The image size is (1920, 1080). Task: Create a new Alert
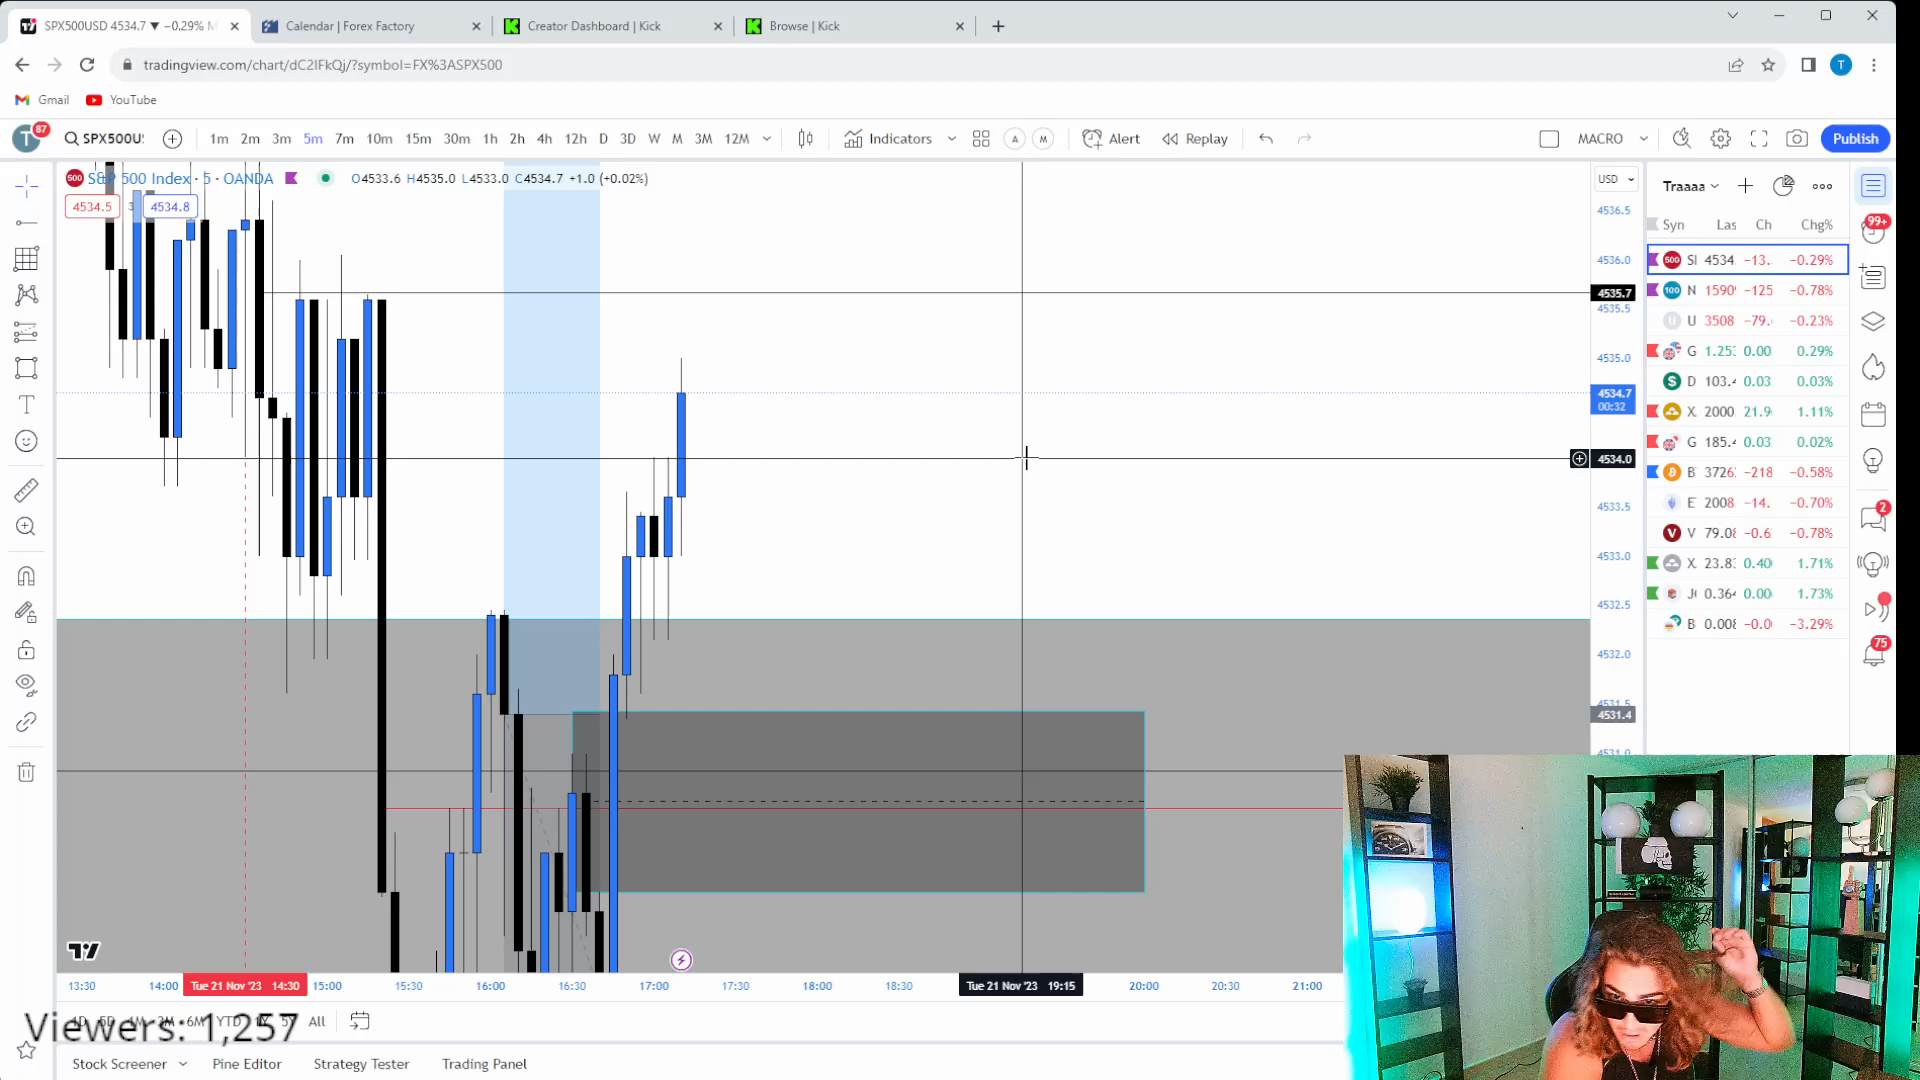1111,139
